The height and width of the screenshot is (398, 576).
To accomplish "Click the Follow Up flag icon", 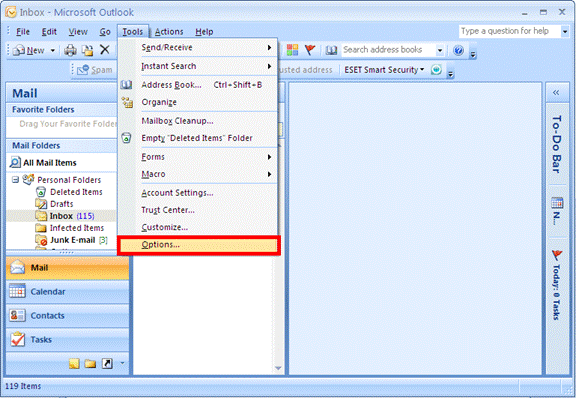I will click(310, 50).
